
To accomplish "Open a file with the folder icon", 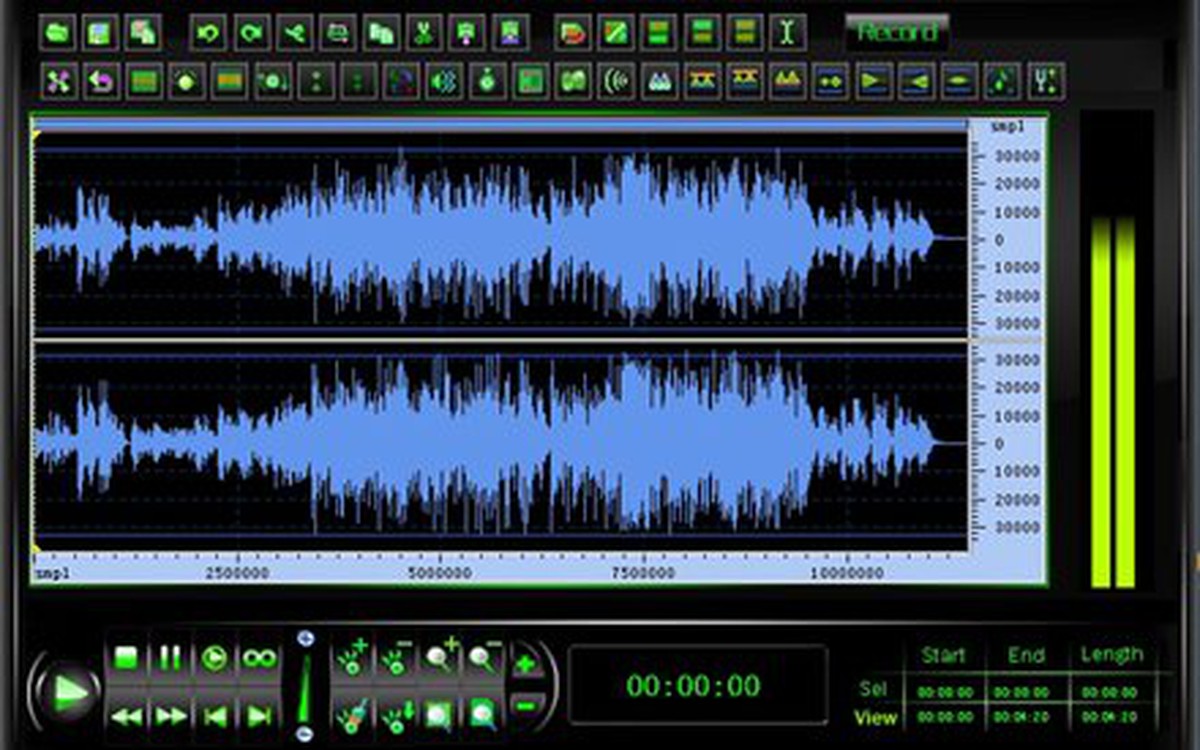I will (x=58, y=32).
